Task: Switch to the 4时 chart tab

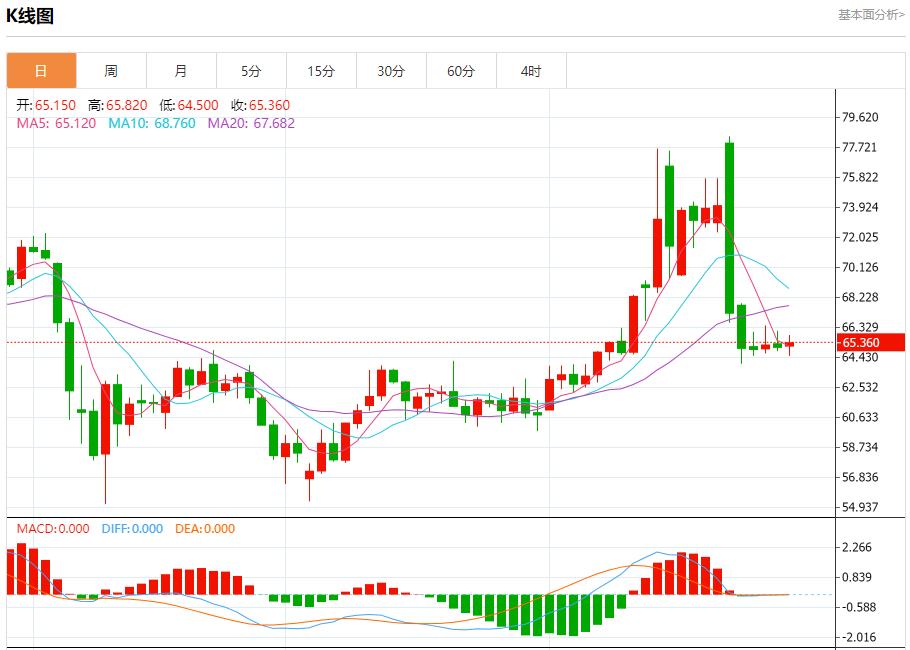Action: point(531,71)
